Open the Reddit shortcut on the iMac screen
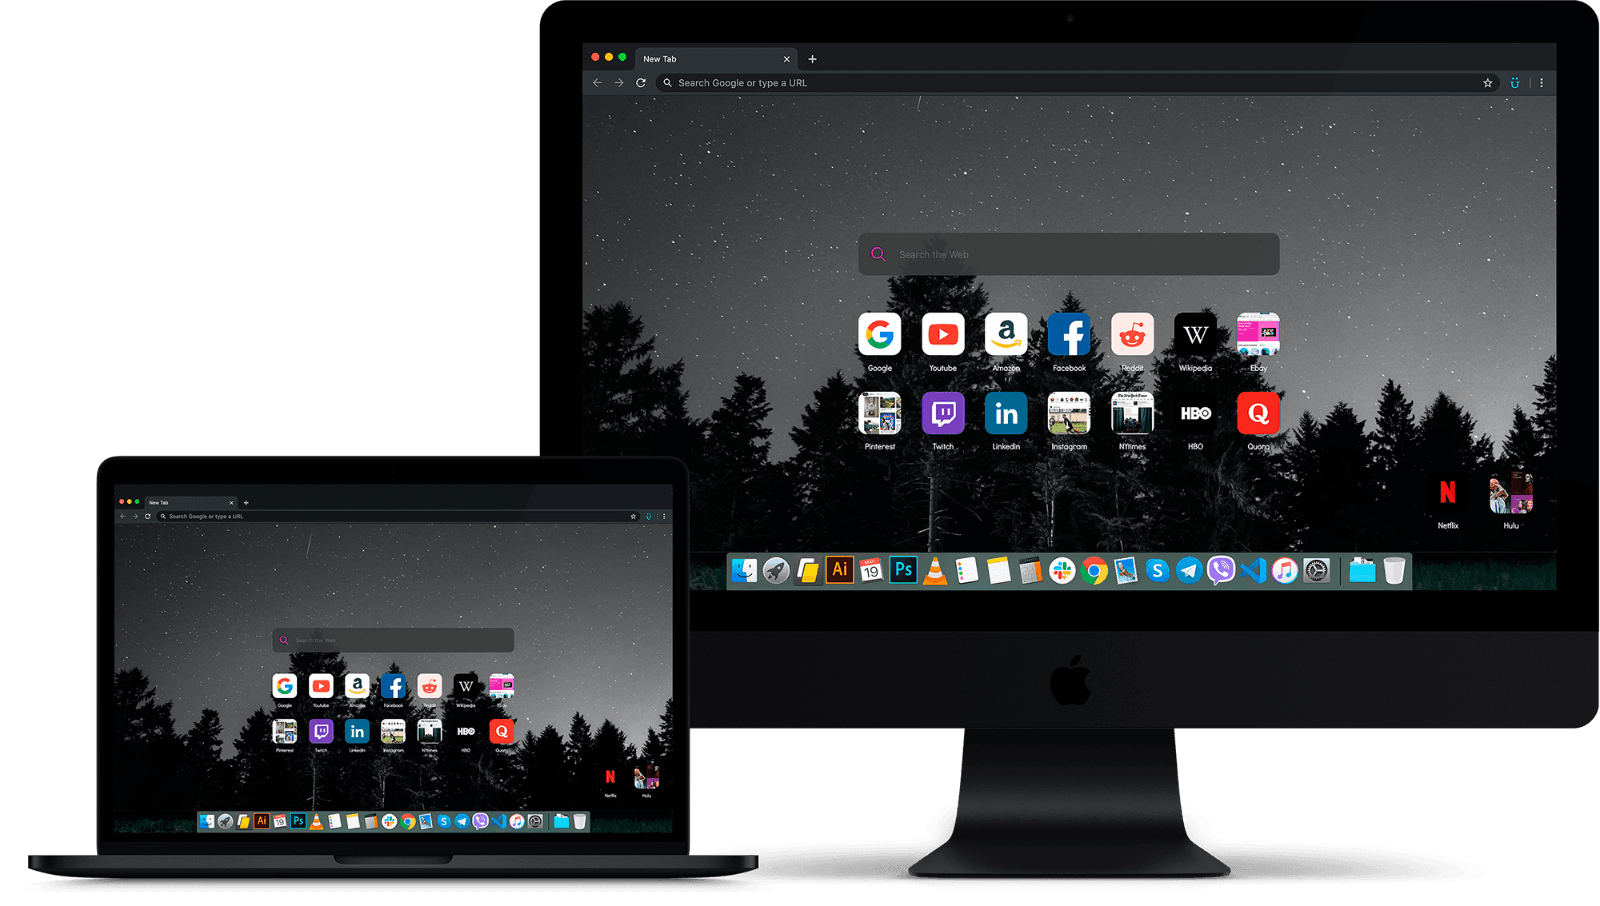Image resolution: width=1600 pixels, height=906 pixels. 1132,335
